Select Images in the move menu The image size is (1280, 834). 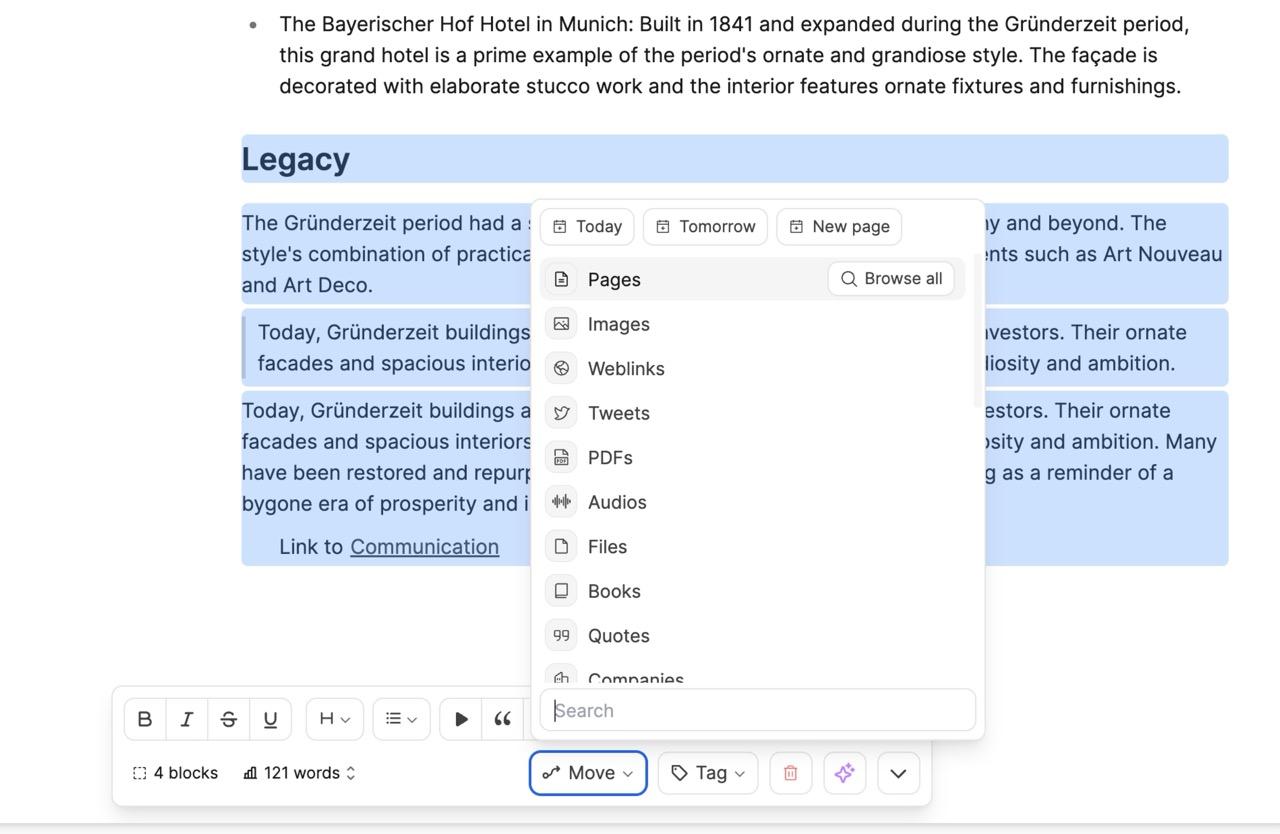click(753, 324)
